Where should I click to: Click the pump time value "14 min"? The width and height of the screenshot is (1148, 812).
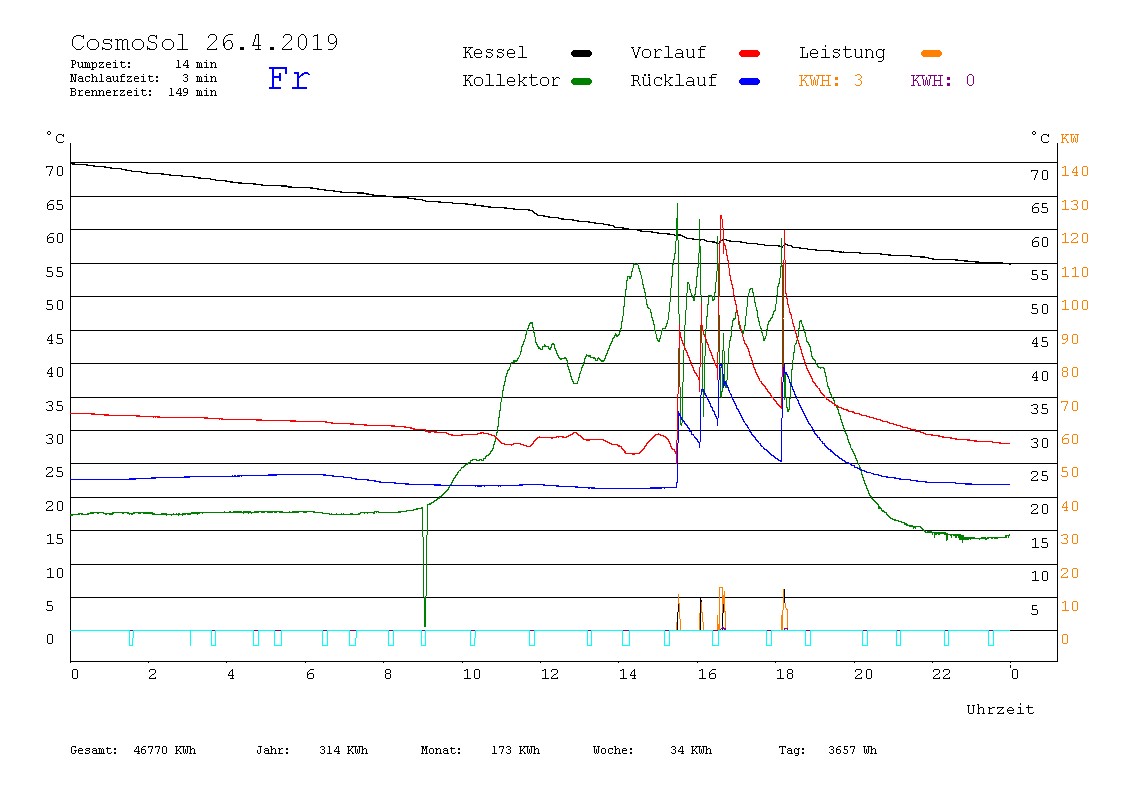(x=195, y=64)
